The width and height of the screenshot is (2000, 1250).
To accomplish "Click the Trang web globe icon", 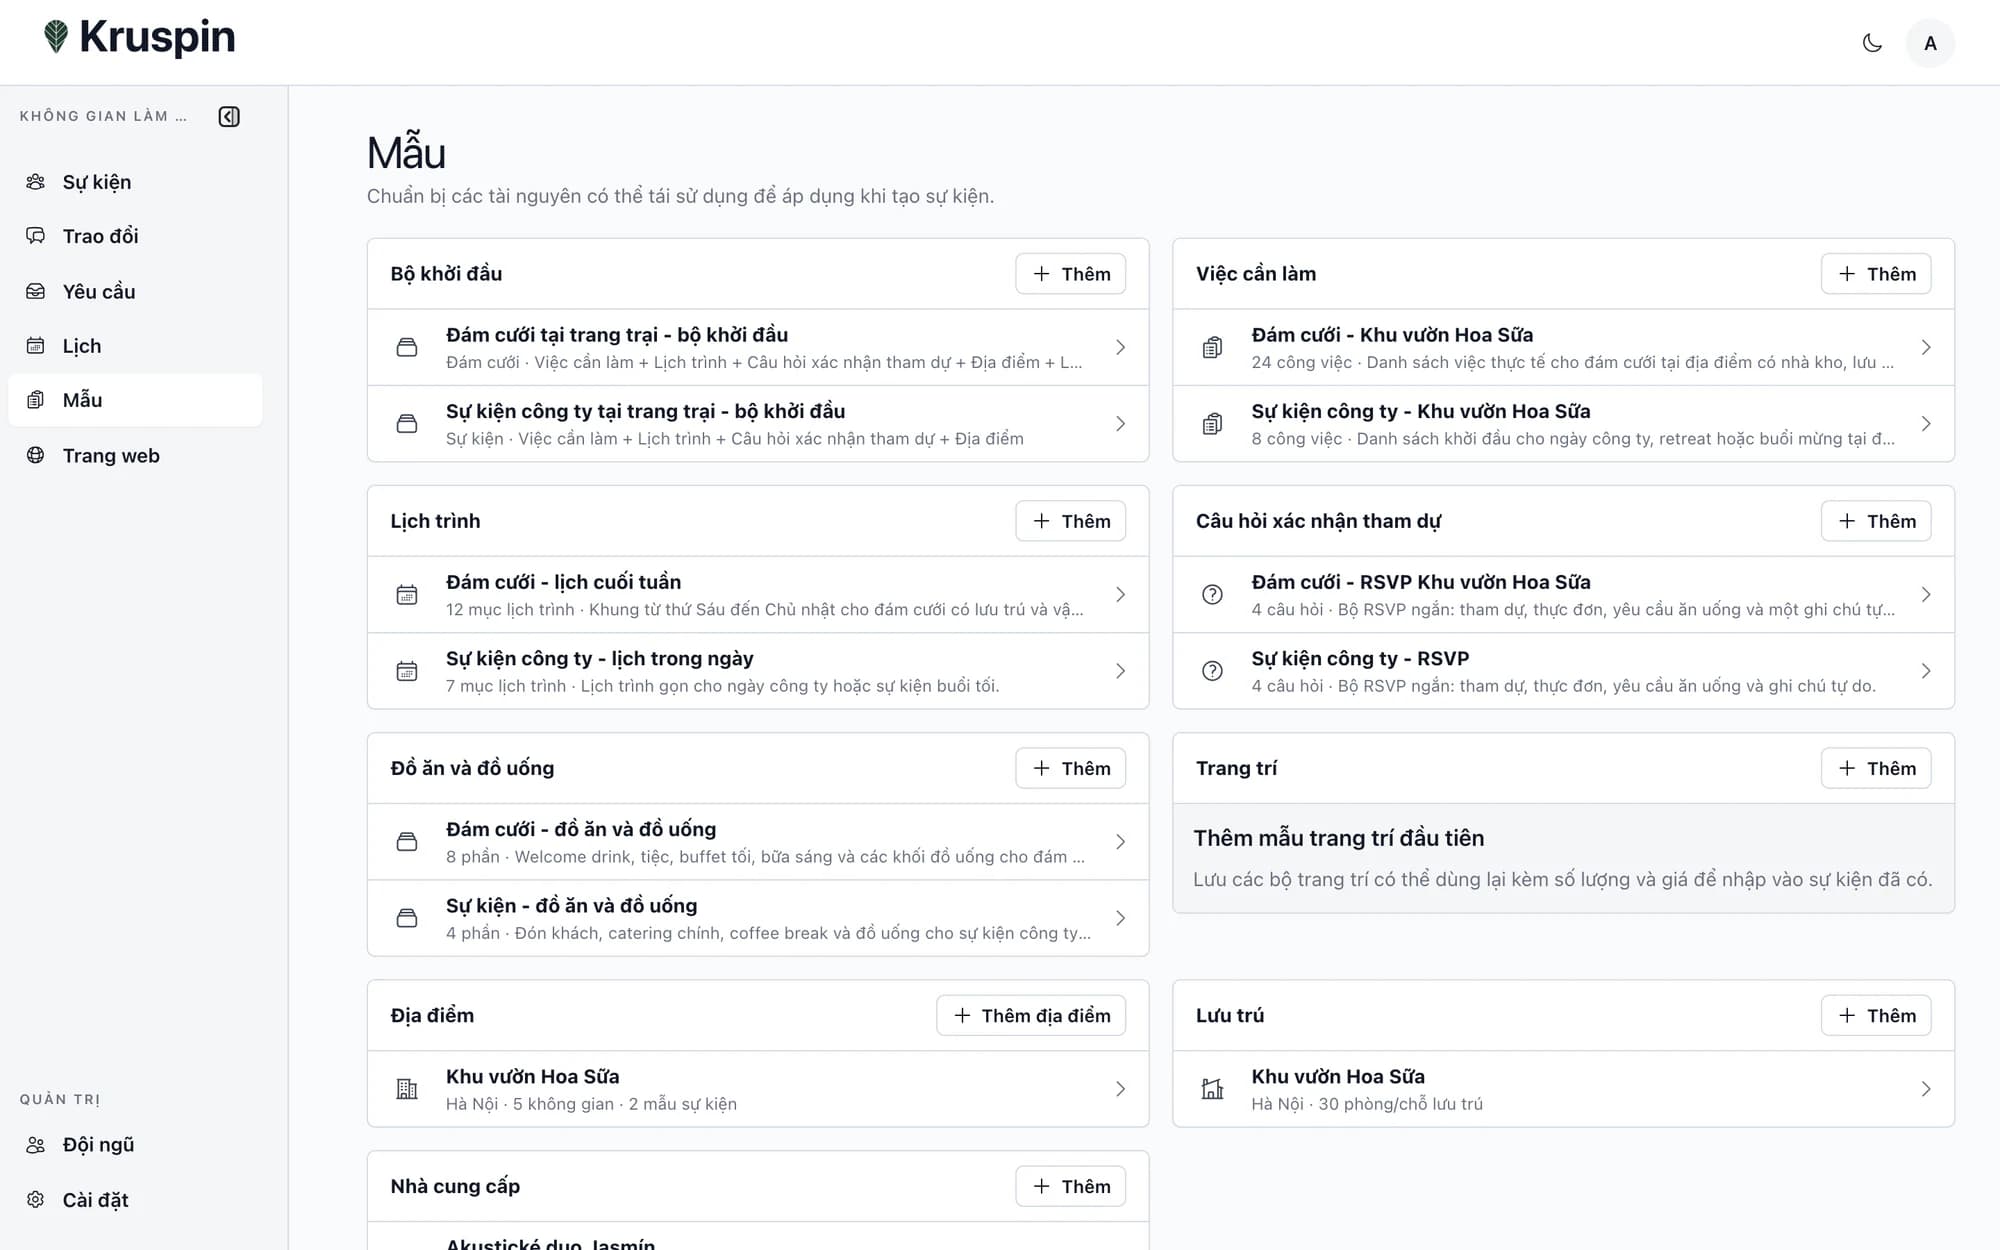I will coord(35,455).
